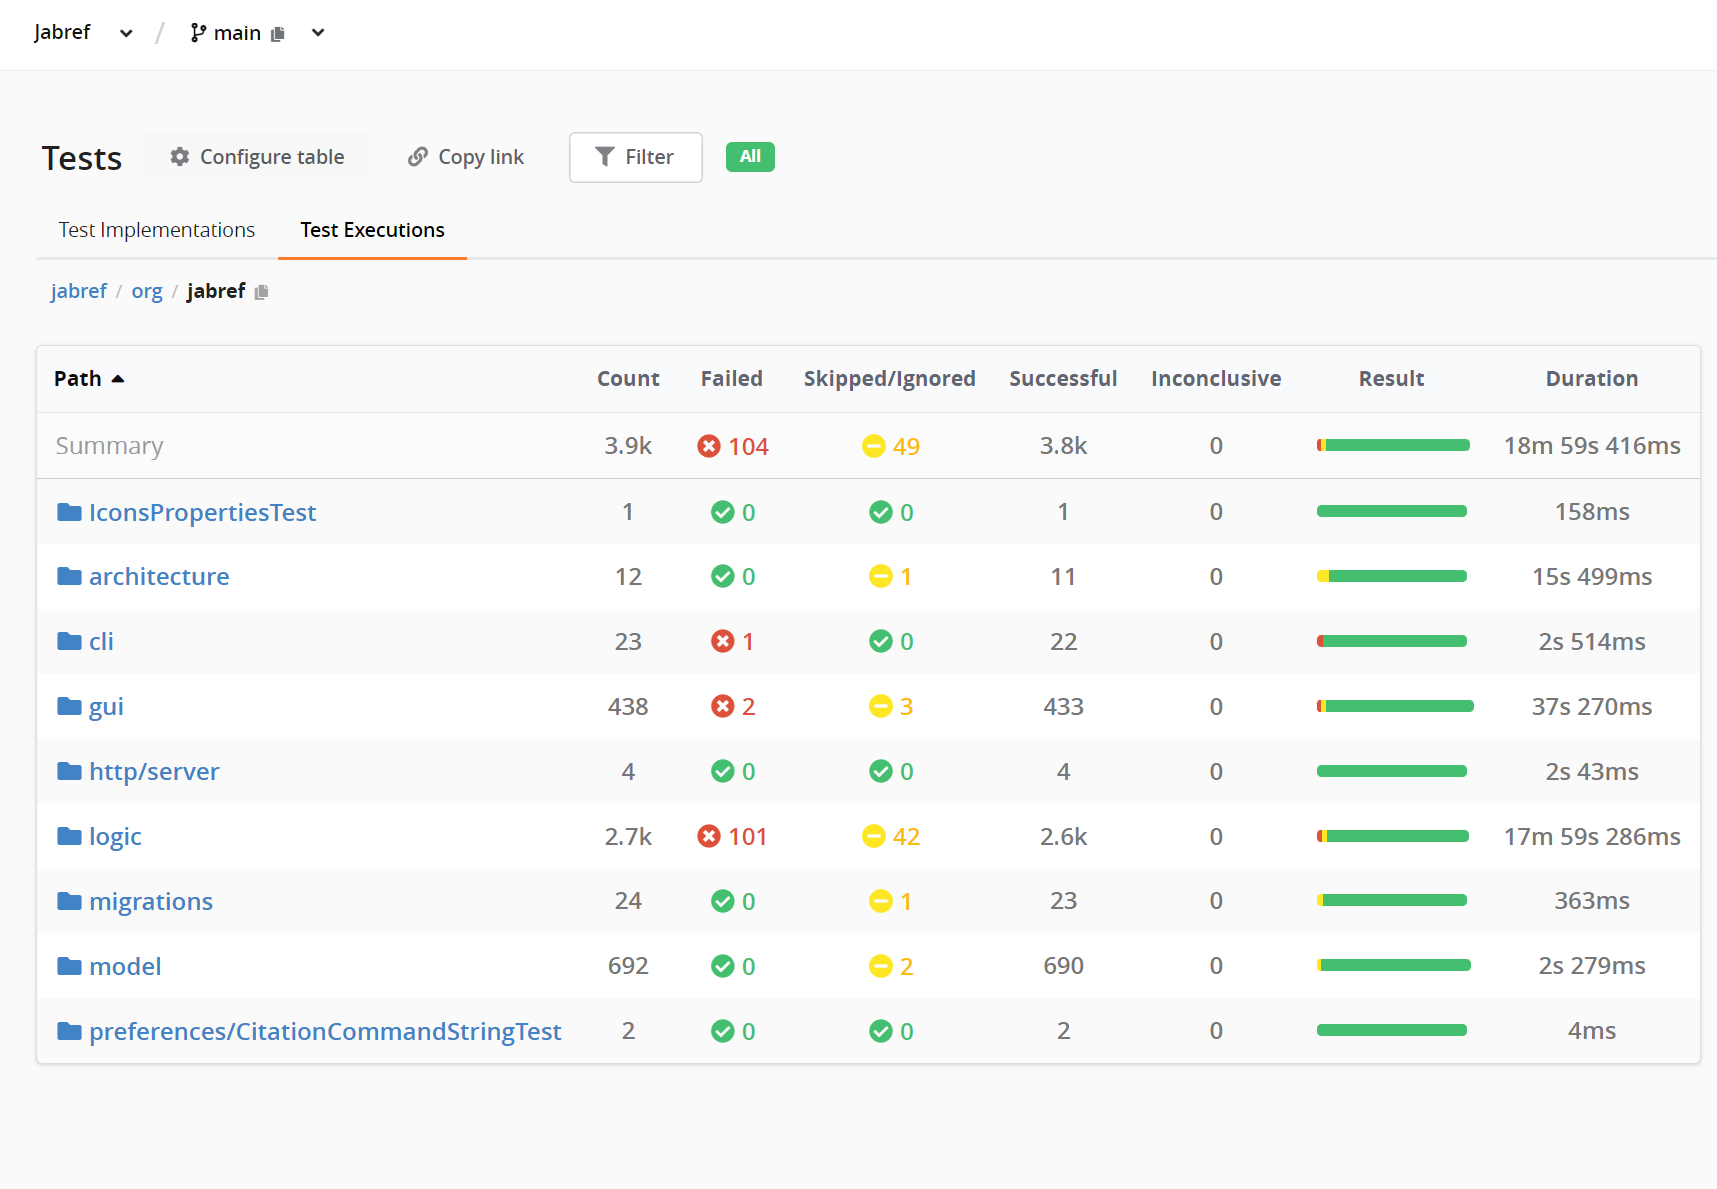Screen dimensions: 1717x1189
Task: Open the model folder link
Action: point(125,967)
